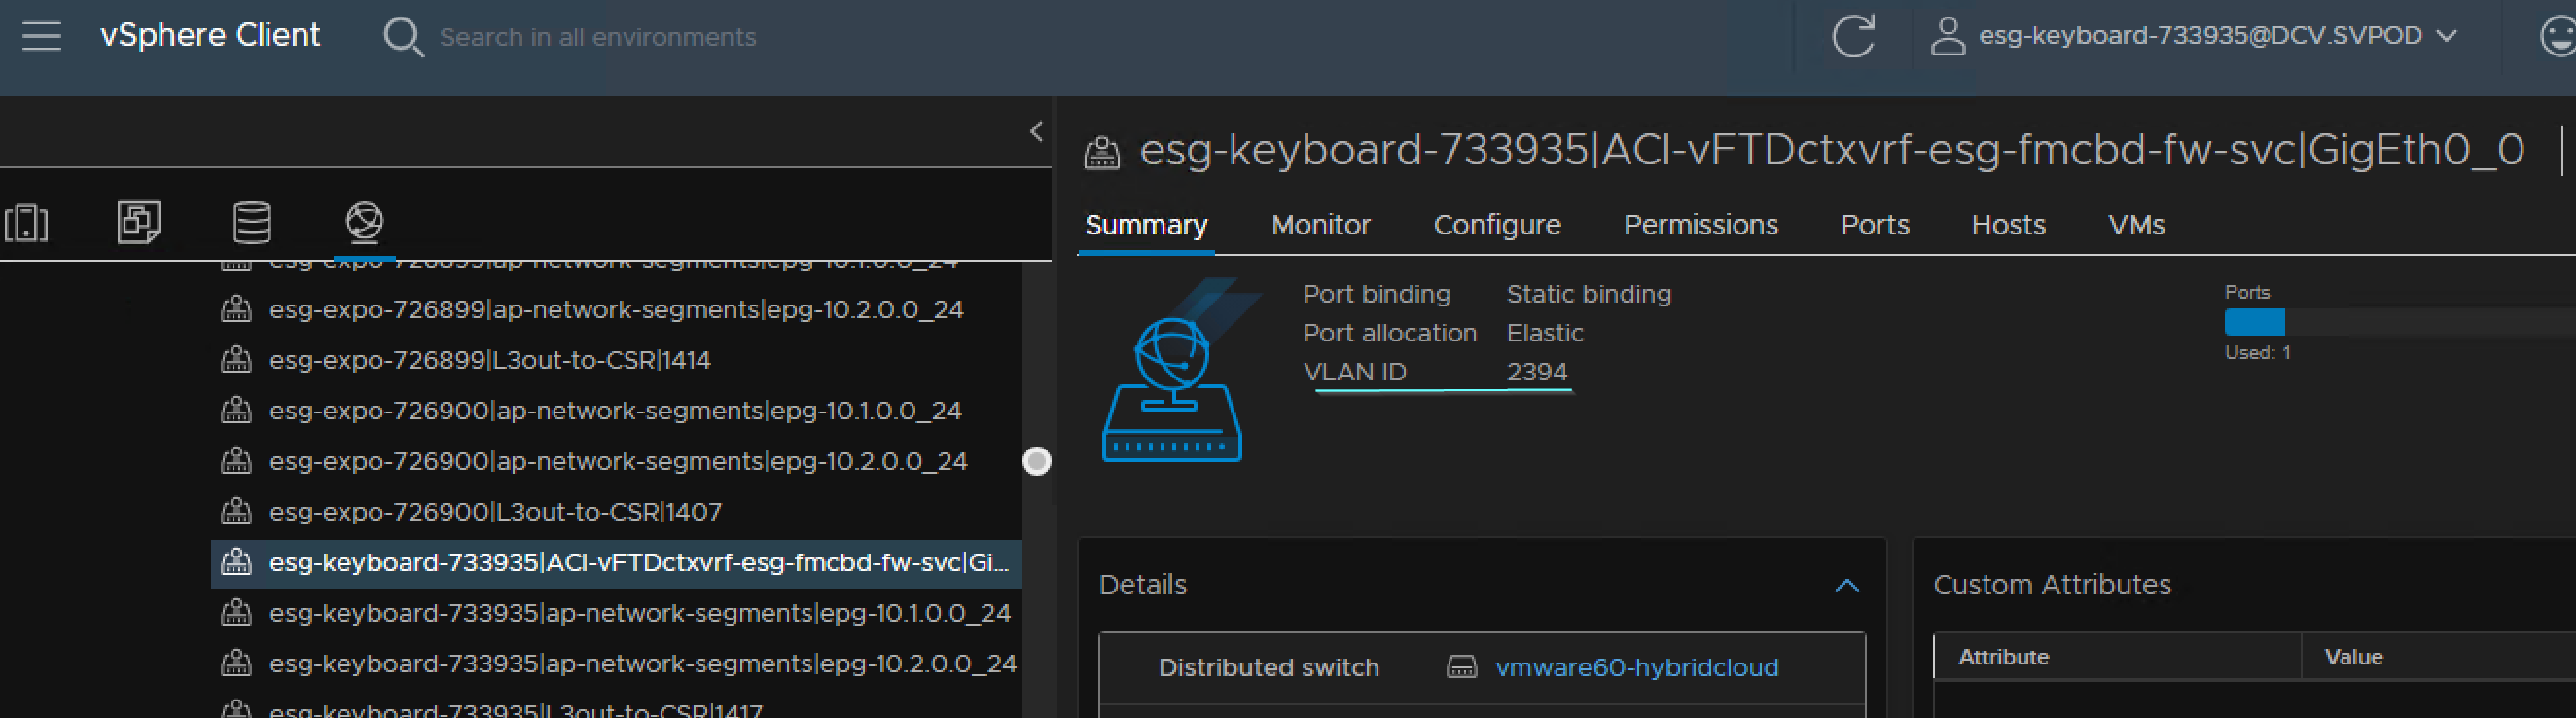Image resolution: width=2576 pixels, height=718 pixels.
Task: Click port group icon for esg-expo-726900 L3out-to-CSR|1407
Action: pyautogui.click(x=236, y=511)
